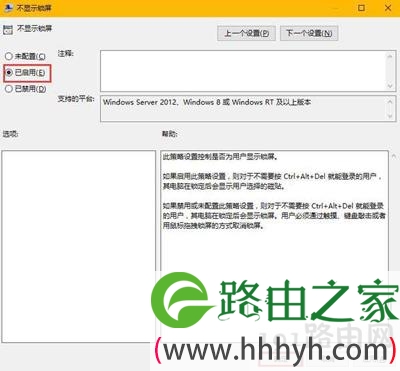Maximize the policy setting window
Screen dimensions: 400x371
point(361,8)
